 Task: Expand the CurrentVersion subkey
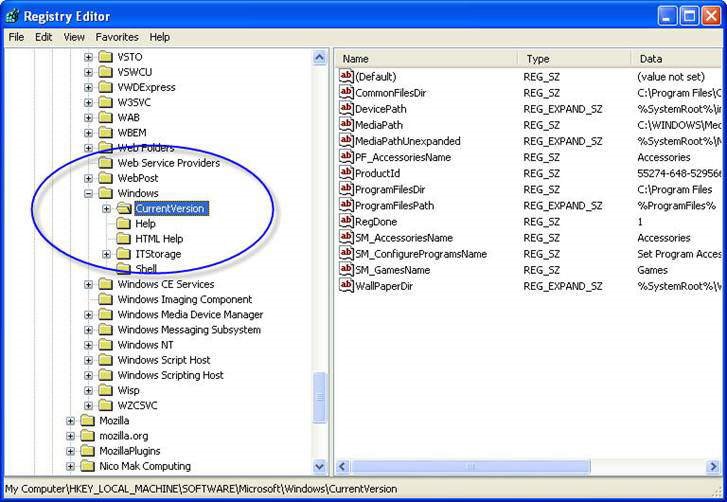pyautogui.click(x=106, y=209)
